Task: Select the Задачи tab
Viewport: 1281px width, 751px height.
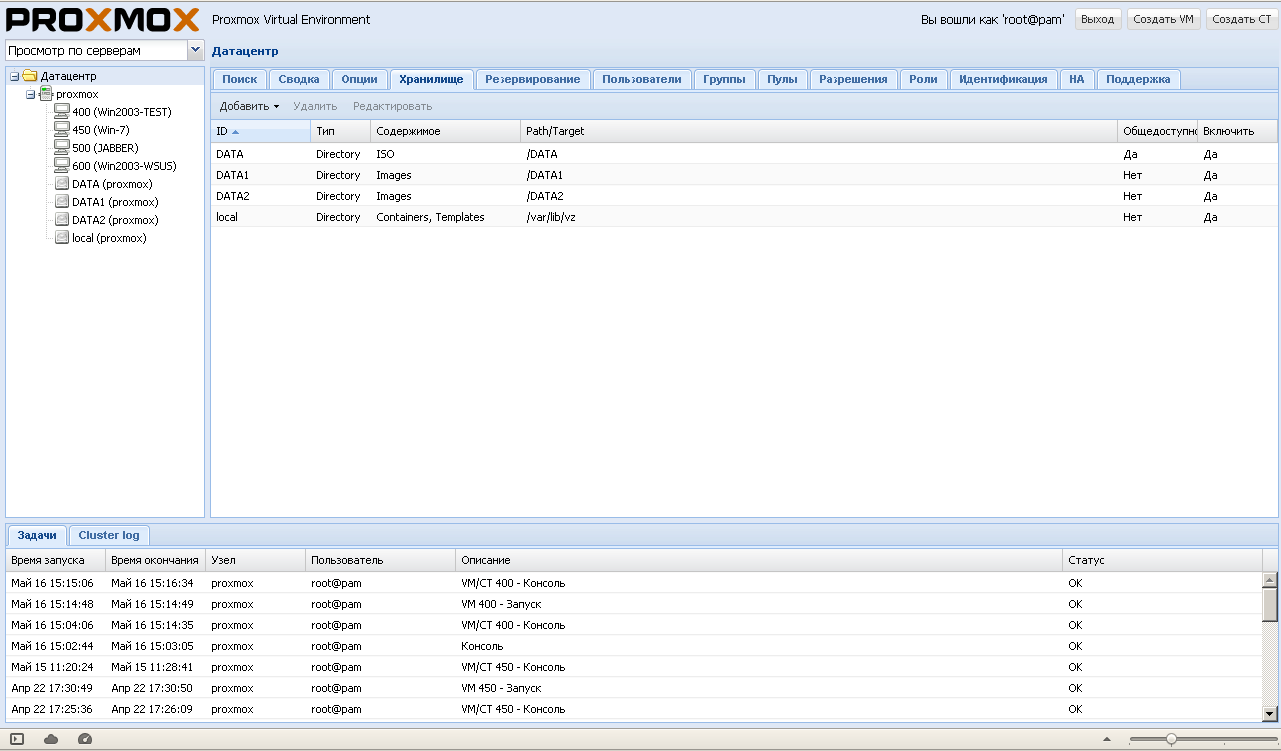Action: tap(37, 535)
